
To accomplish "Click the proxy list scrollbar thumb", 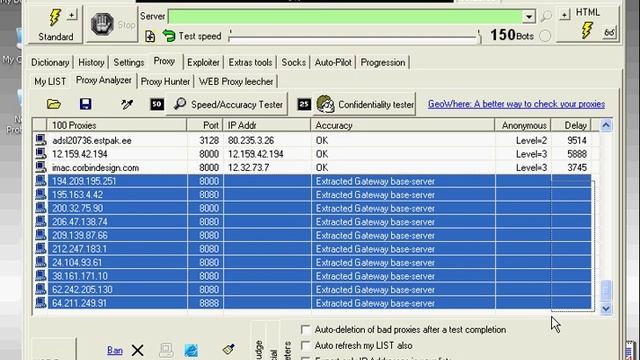I will click(x=606, y=290).
